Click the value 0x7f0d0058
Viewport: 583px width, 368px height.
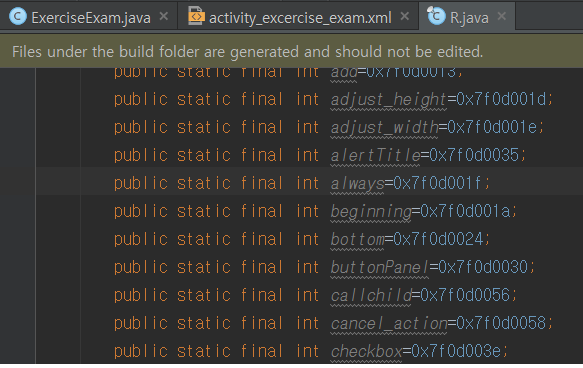tap(501, 323)
